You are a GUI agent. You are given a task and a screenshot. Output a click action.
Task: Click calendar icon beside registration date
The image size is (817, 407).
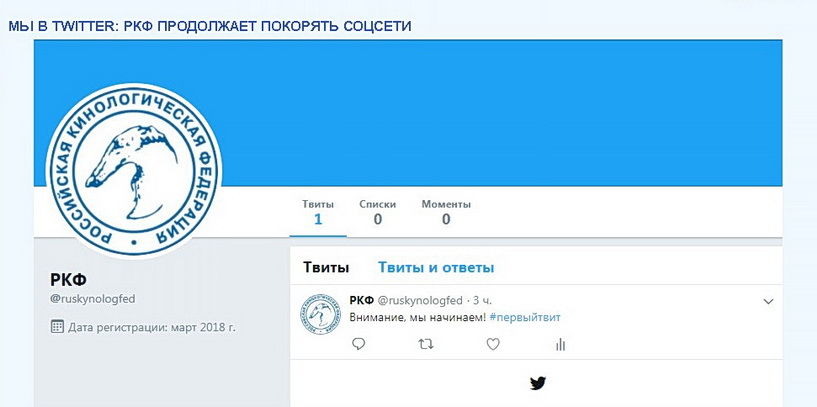[x=57, y=327]
